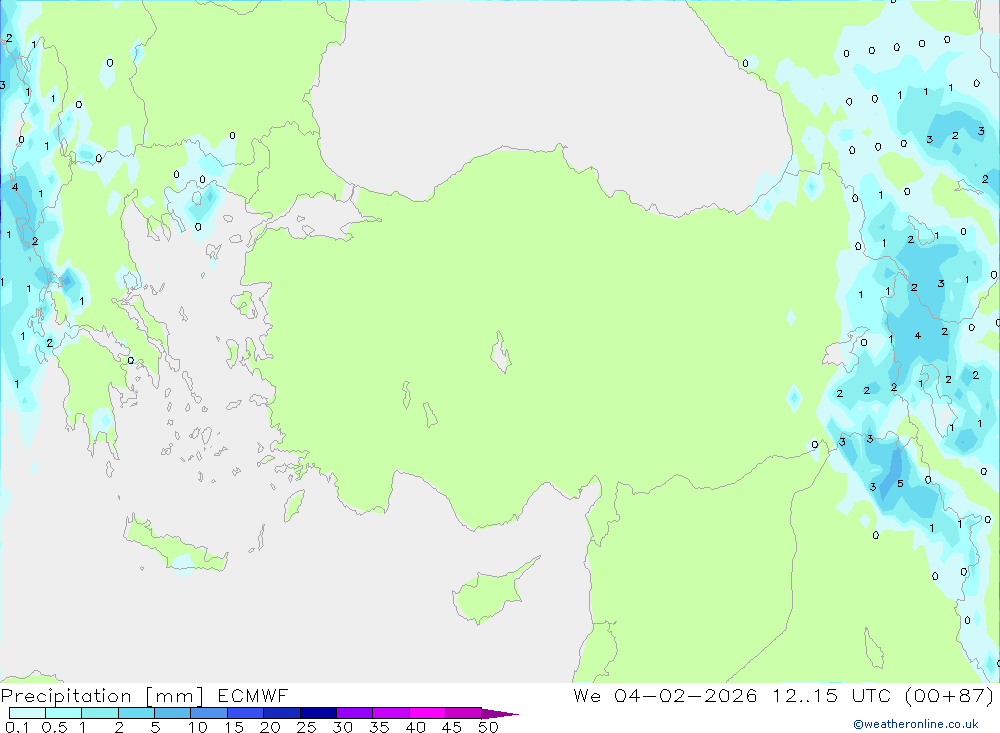Click the 0.5–1 mm legend color swatch
The height and width of the screenshot is (733, 1000).
click(64, 713)
